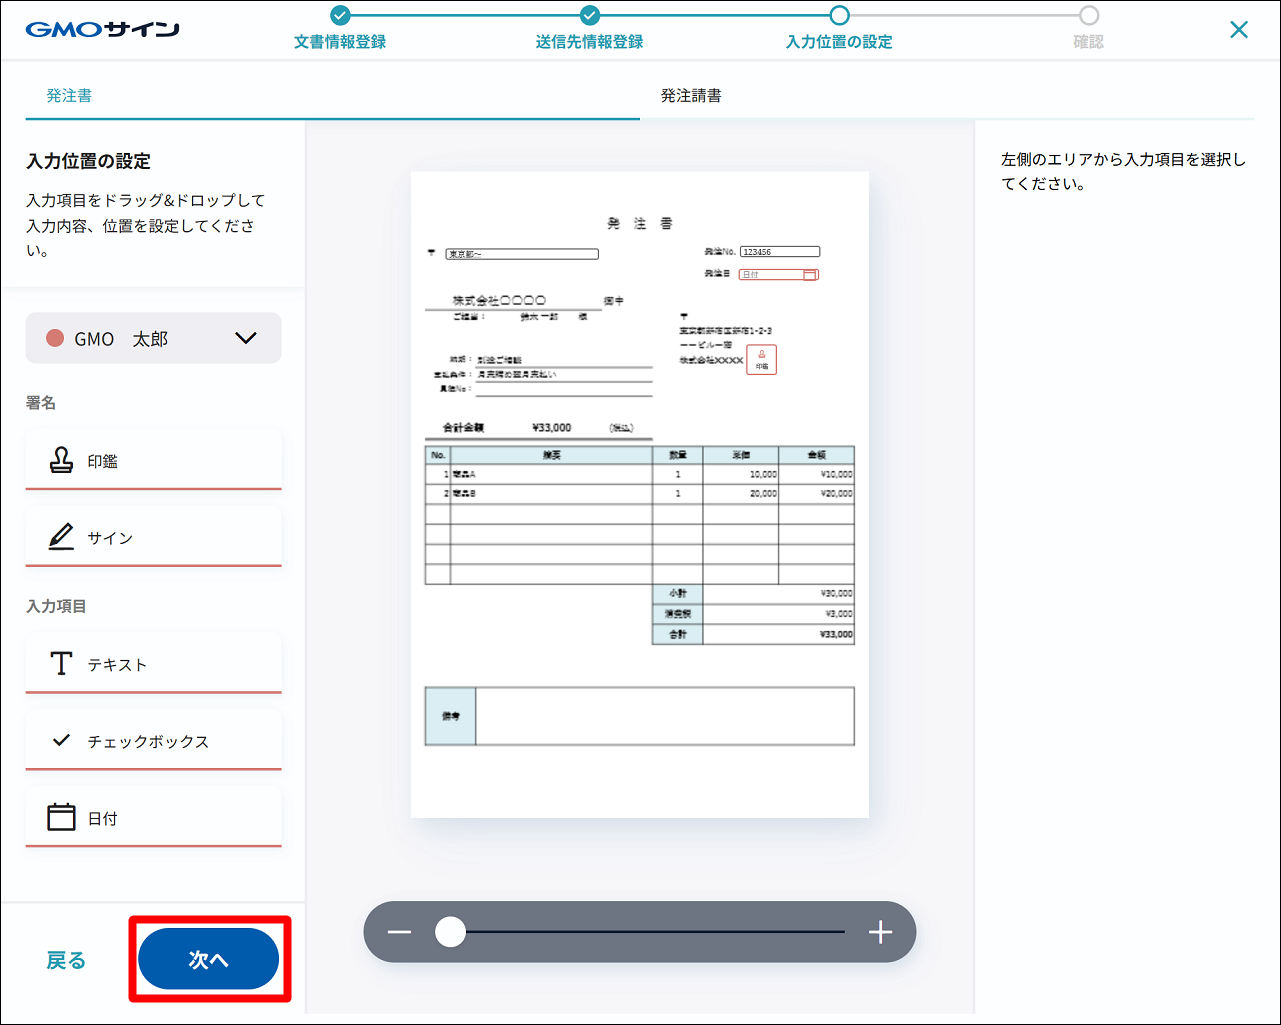Open calendar picker in 発注日 date field
Image resolution: width=1281 pixels, height=1025 pixels.
pyautogui.click(x=810, y=275)
